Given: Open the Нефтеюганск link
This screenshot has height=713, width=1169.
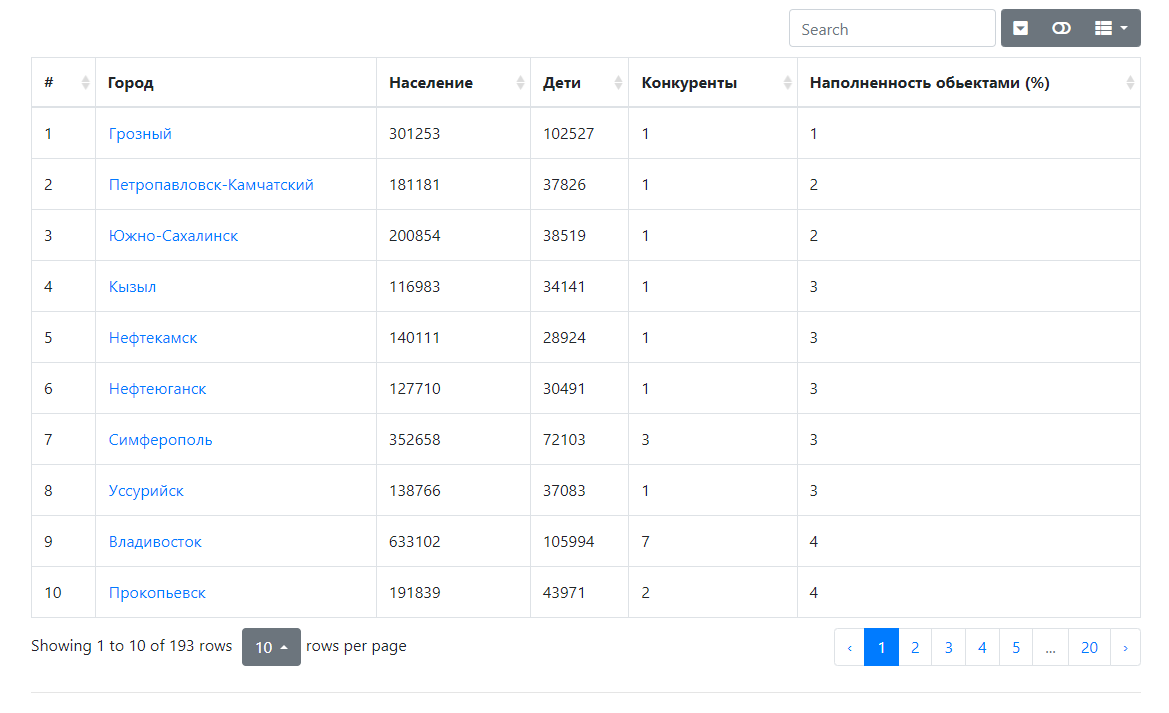Looking at the screenshot, I should (x=157, y=389).
